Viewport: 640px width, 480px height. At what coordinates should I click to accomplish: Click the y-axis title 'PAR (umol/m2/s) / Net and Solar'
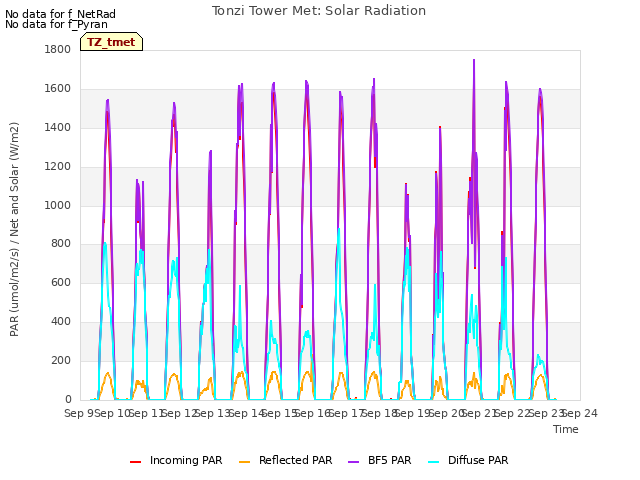coord(14,229)
